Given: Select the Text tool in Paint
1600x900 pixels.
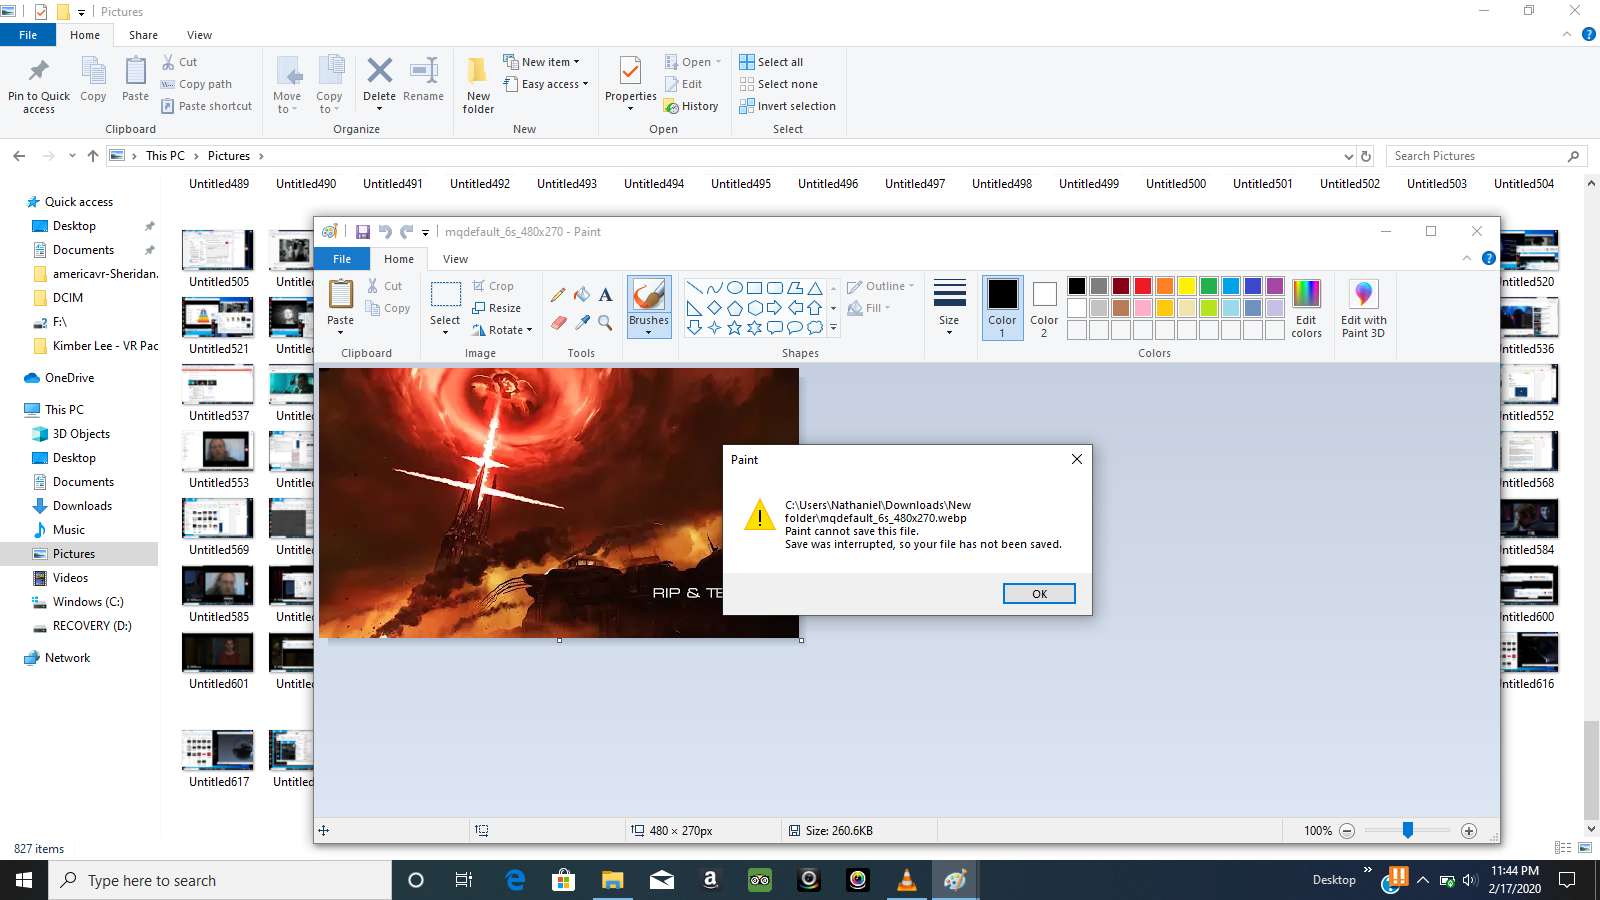Looking at the screenshot, I should point(605,295).
